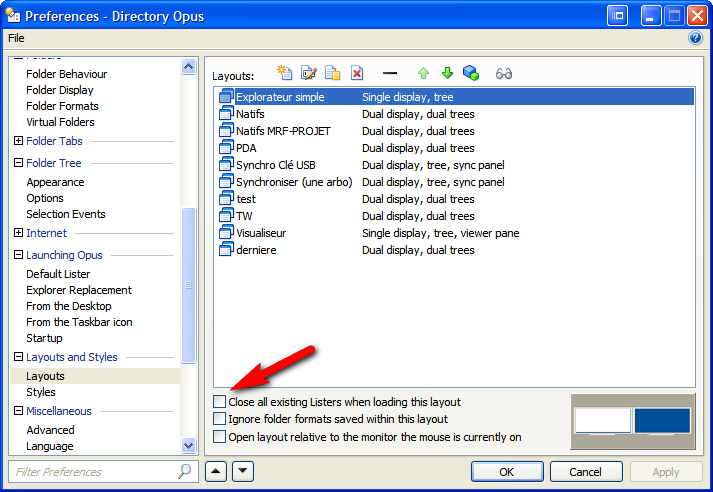This screenshot has width=713, height=492.
Task: Open Selection Events page
Action: (x=65, y=214)
